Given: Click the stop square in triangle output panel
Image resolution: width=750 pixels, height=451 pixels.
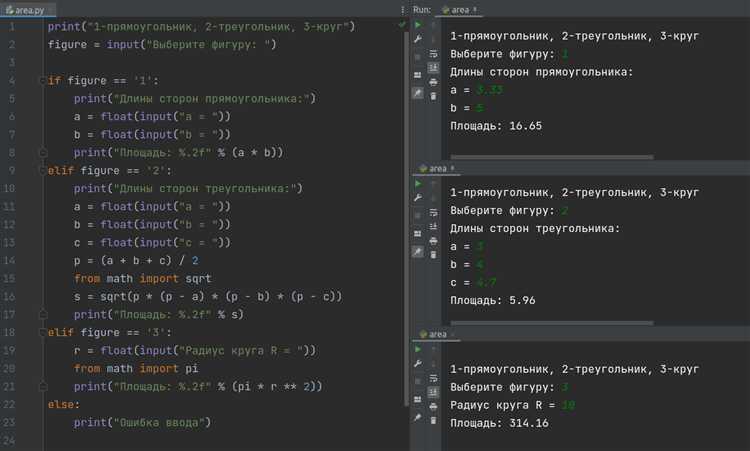Looking at the screenshot, I should coord(418,215).
